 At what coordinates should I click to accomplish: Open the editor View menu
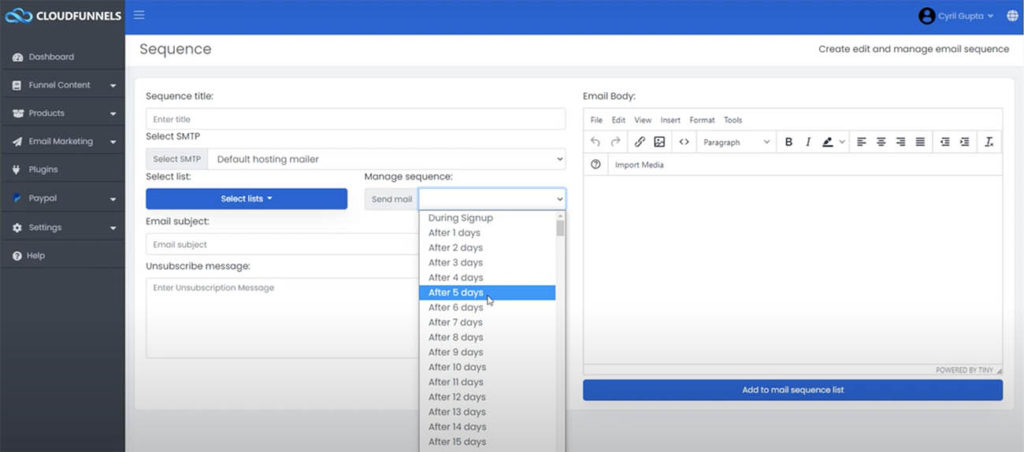pyautogui.click(x=643, y=120)
